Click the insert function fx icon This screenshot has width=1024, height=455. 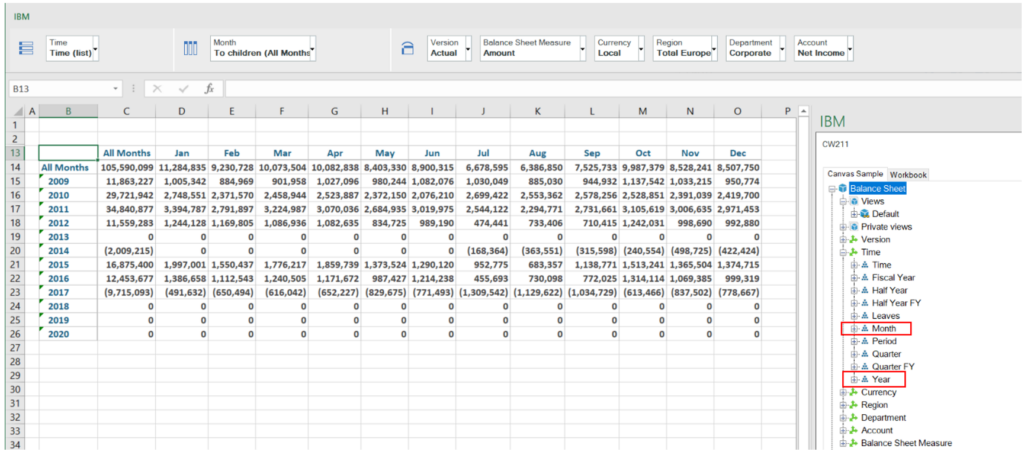tap(209, 89)
